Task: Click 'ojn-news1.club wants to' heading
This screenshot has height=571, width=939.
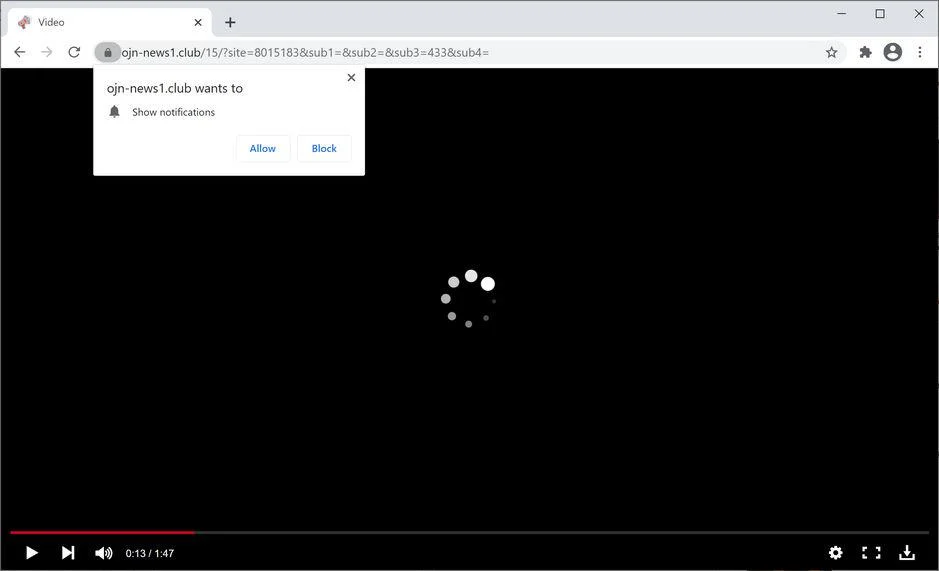Action: [x=174, y=89]
